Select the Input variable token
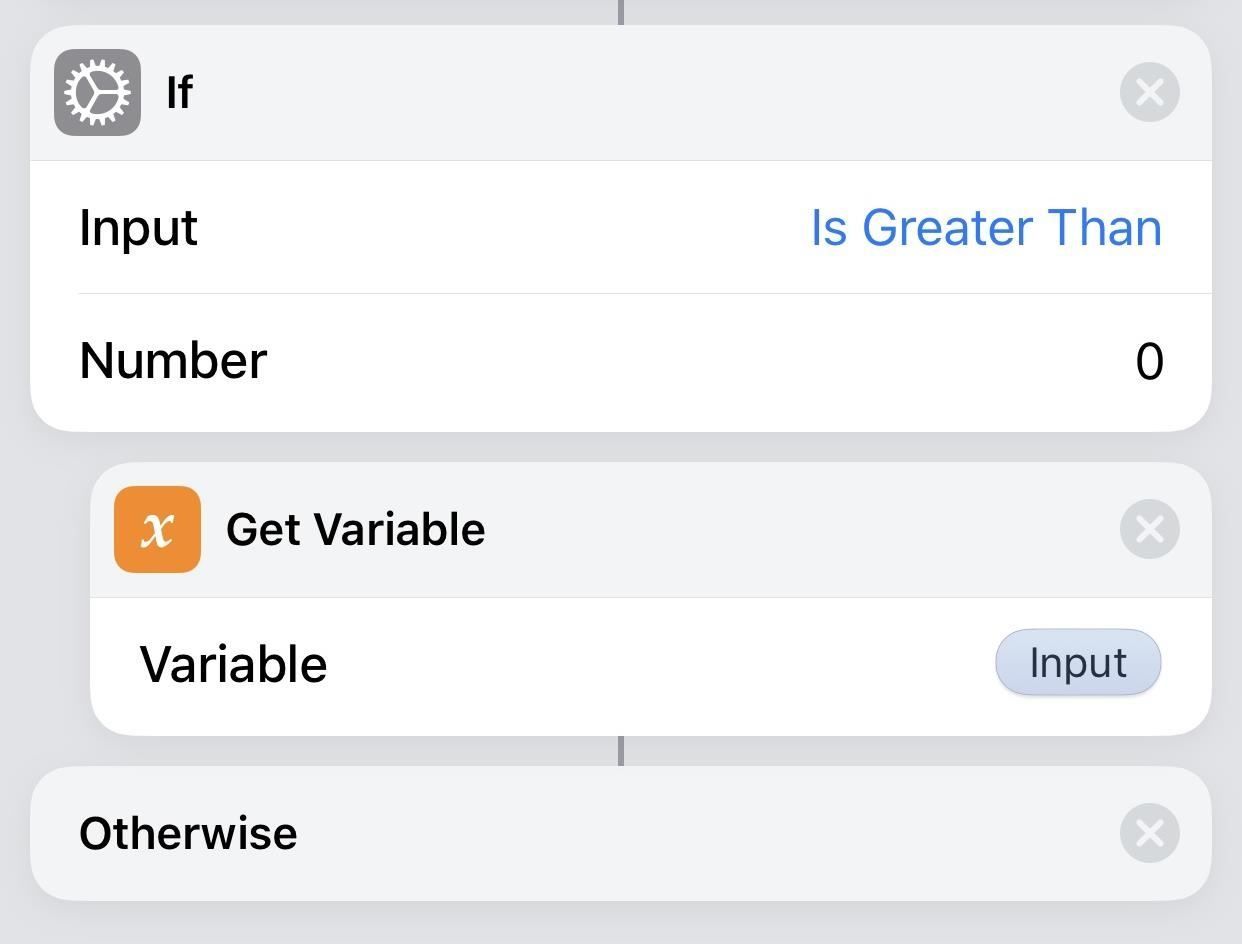This screenshot has width=1242, height=944. pos(1077,663)
